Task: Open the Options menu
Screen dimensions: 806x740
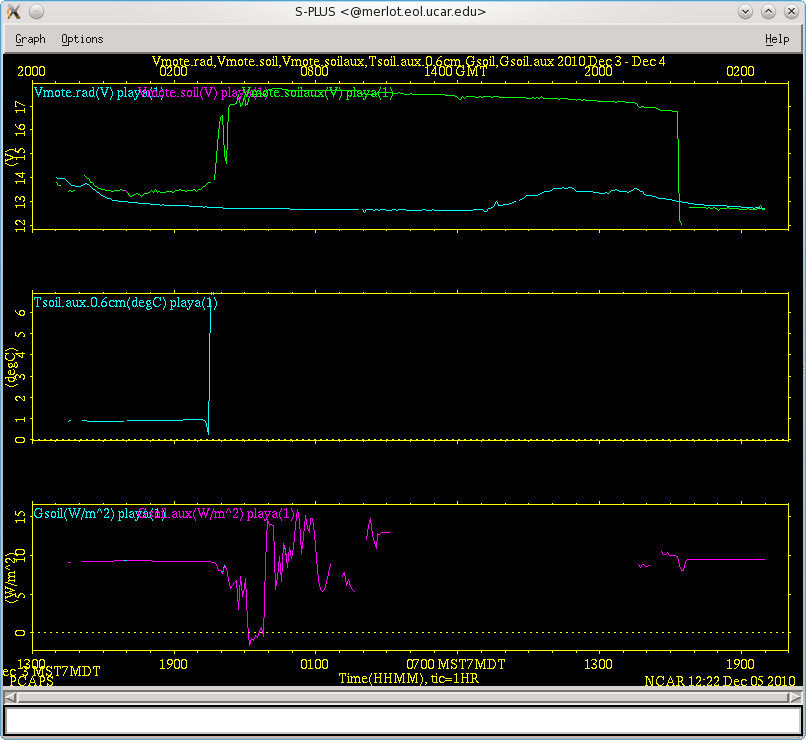Action: pyautogui.click(x=82, y=39)
